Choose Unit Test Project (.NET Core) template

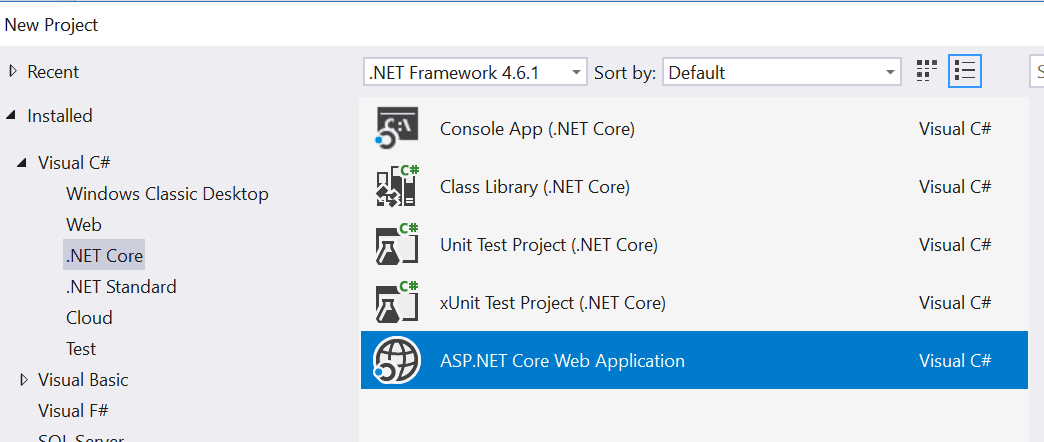click(x=695, y=245)
